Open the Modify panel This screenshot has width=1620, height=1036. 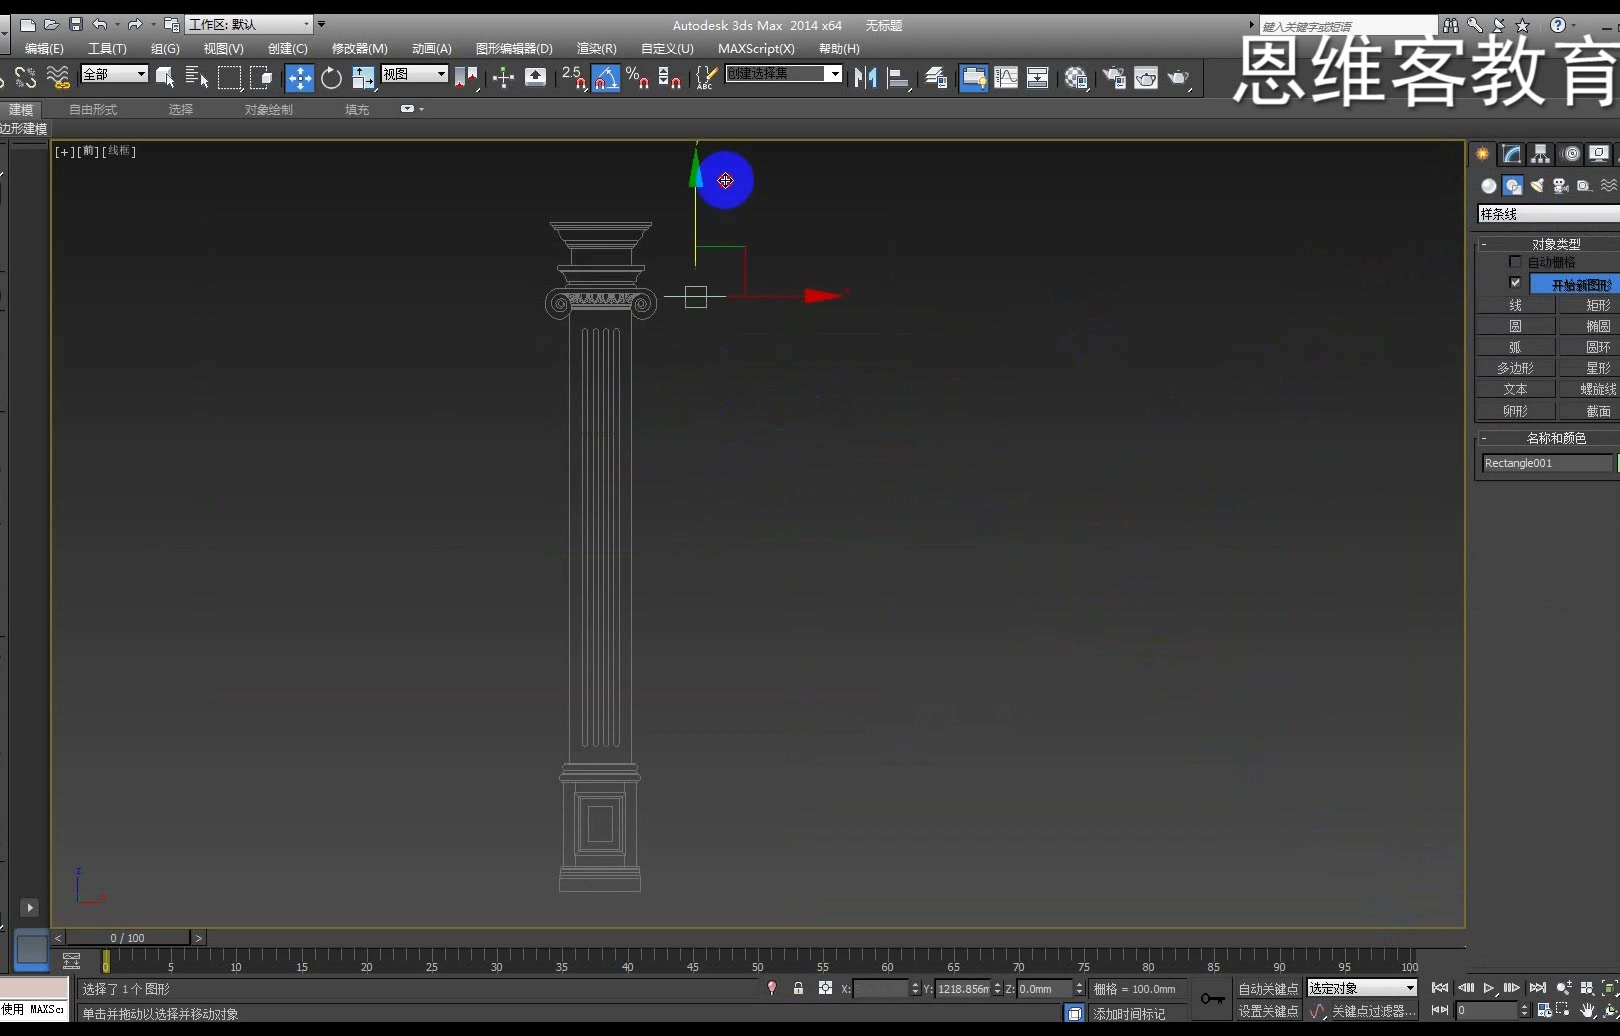(1510, 153)
